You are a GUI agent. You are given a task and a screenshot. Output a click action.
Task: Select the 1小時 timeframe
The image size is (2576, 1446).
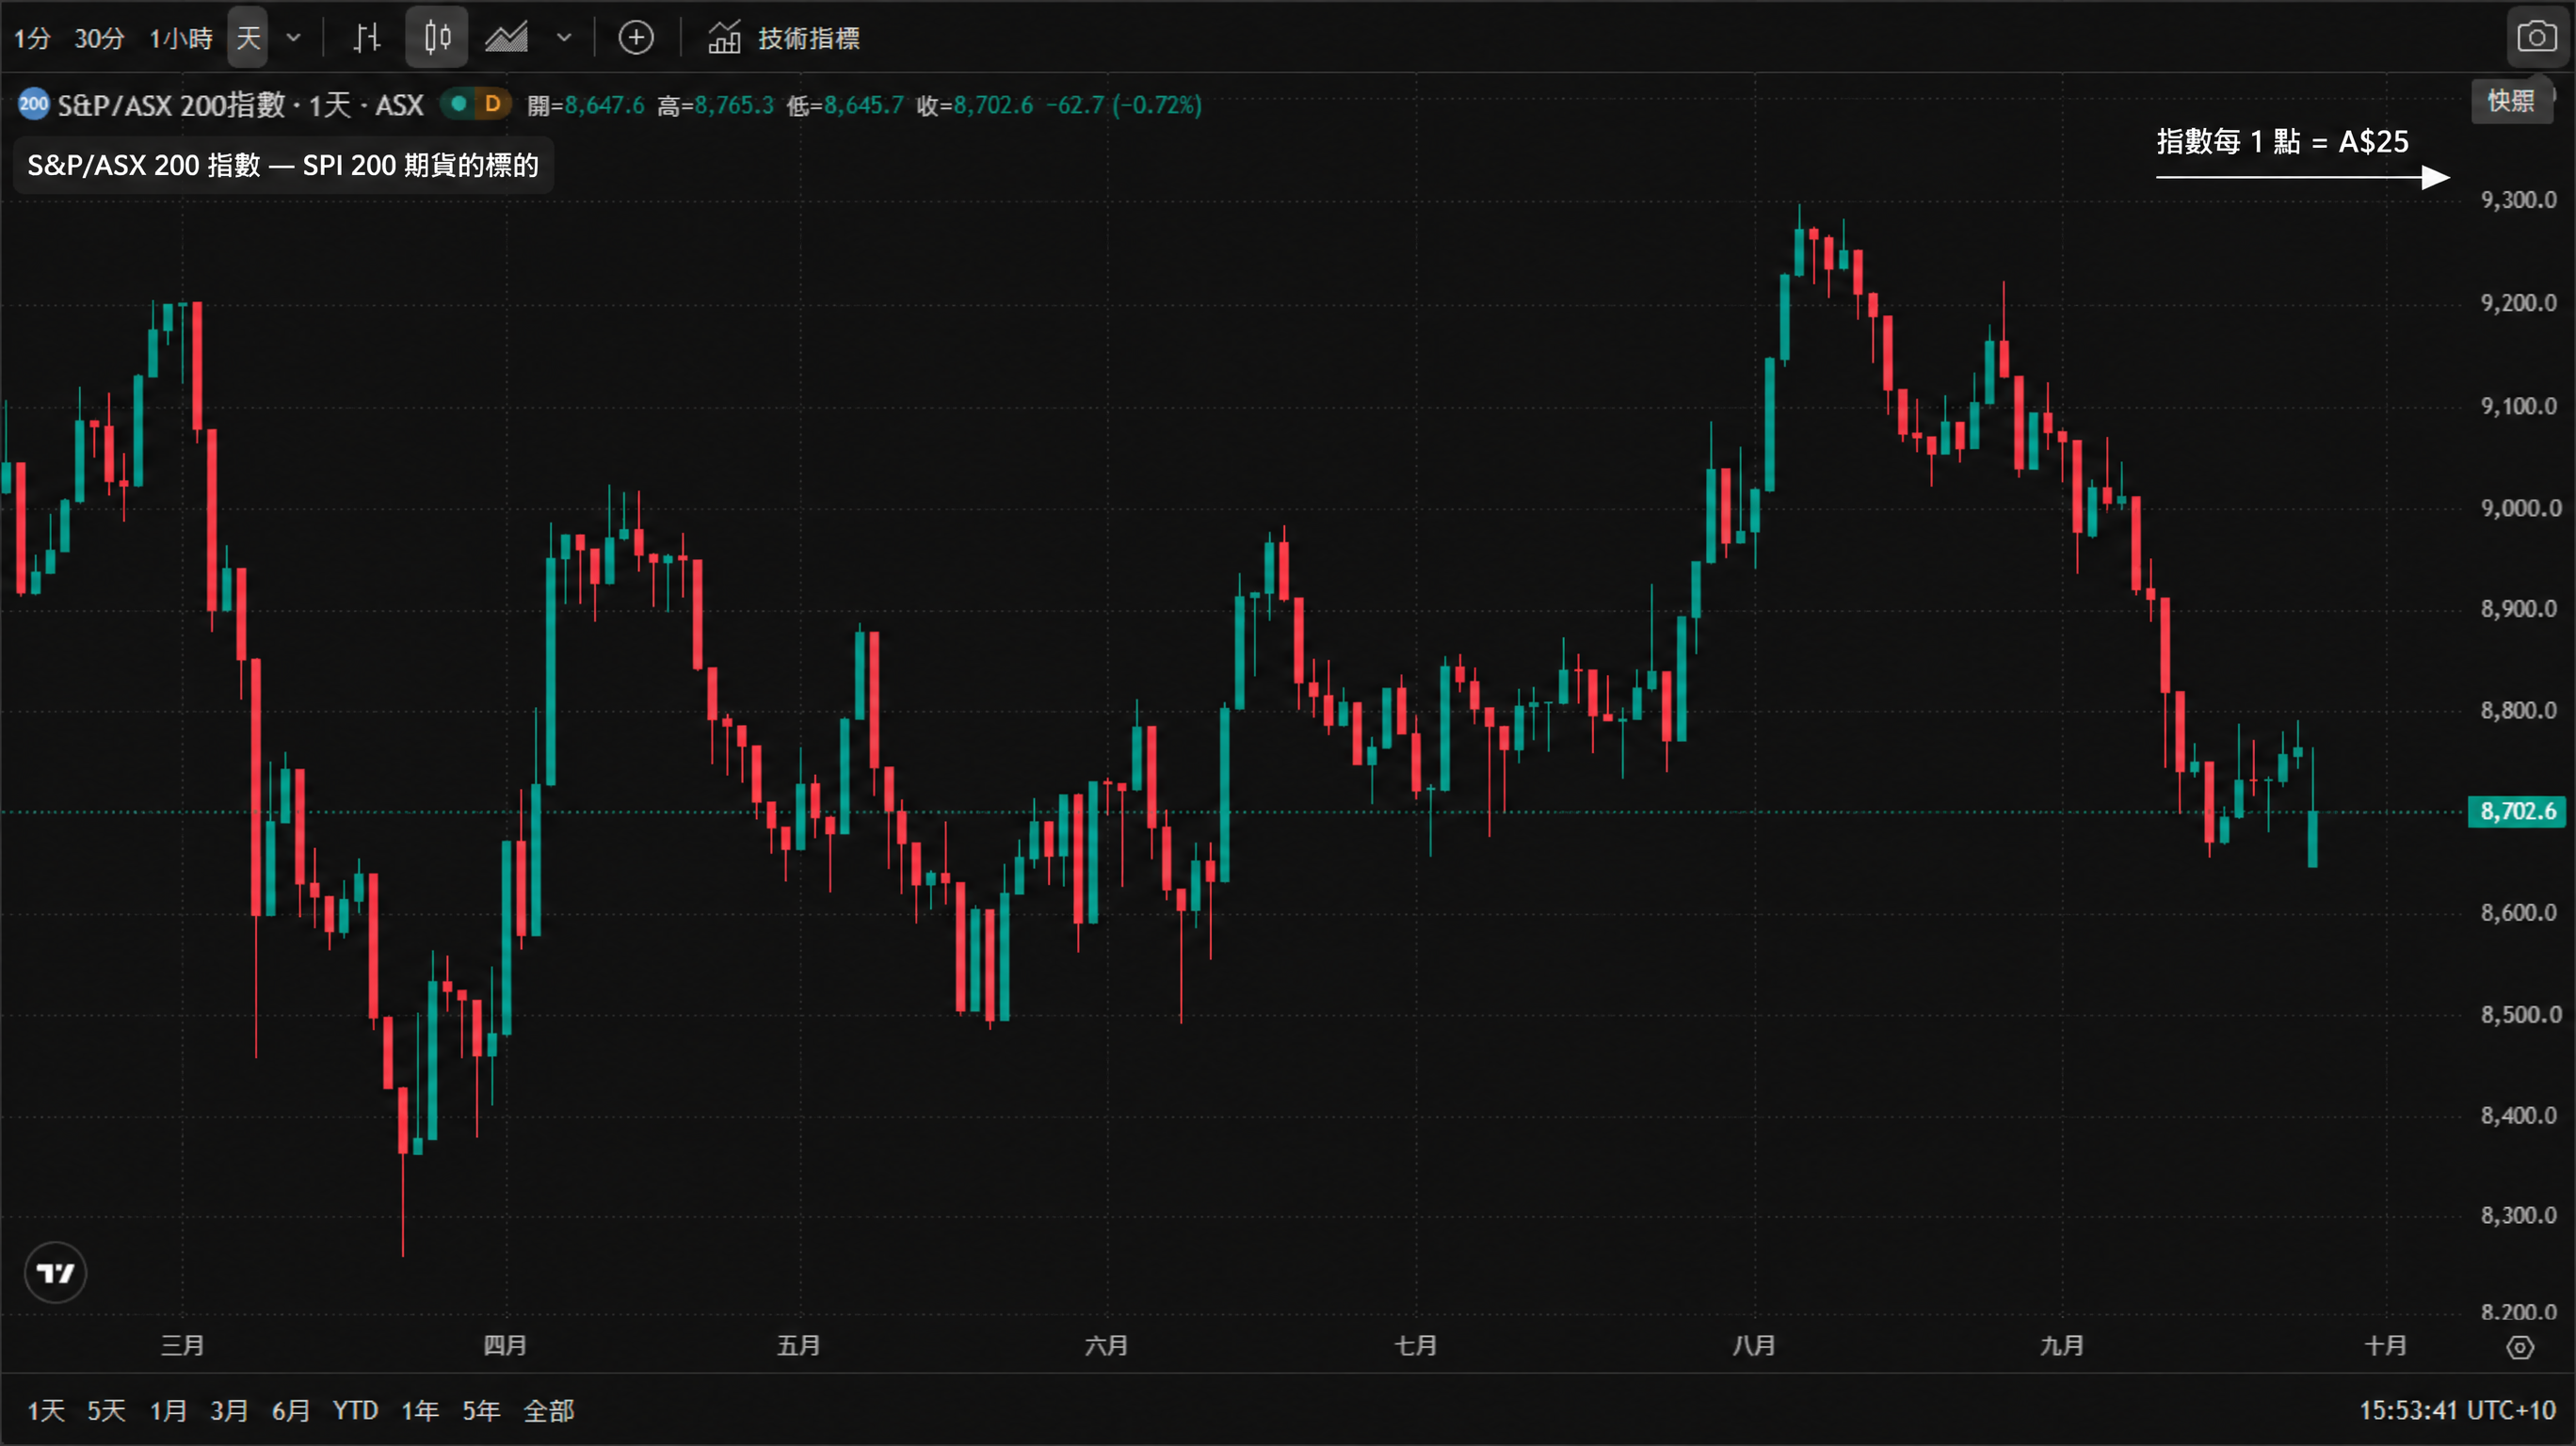tap(181, 38)
